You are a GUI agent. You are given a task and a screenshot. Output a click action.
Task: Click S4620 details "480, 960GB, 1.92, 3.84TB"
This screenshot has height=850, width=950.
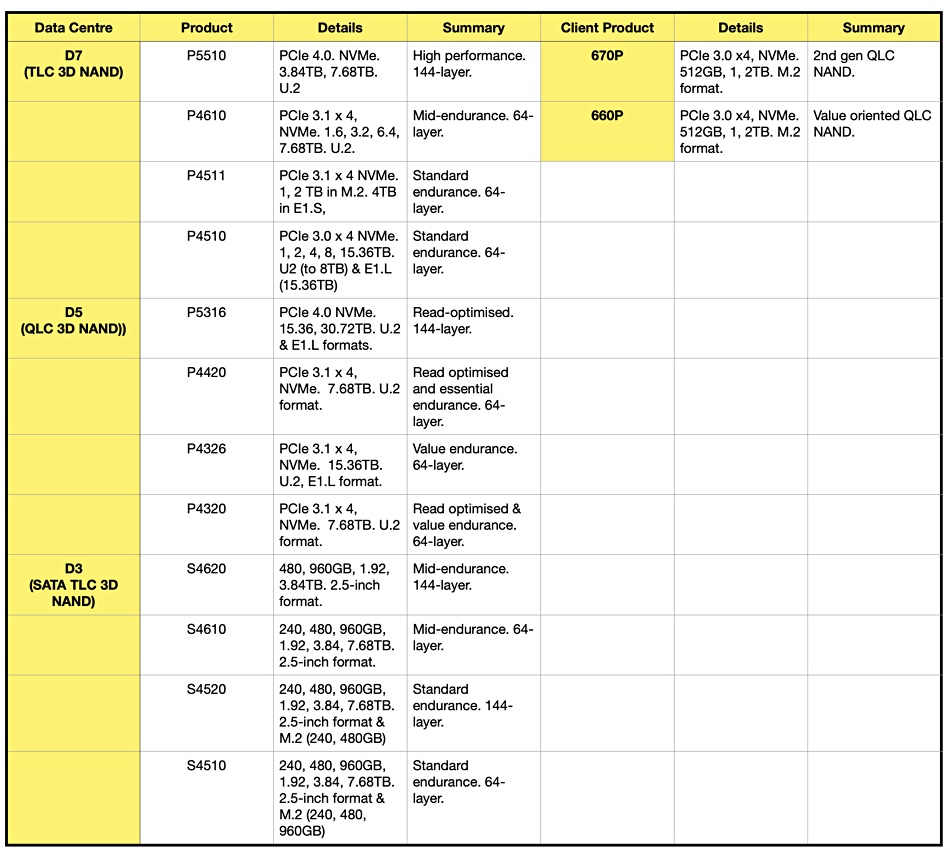point(340,585)
